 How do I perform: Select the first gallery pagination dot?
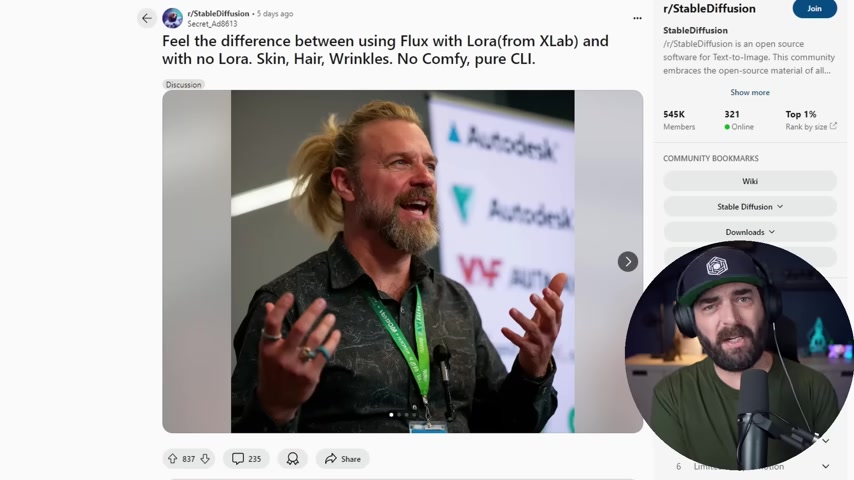(x=391, y=415)
